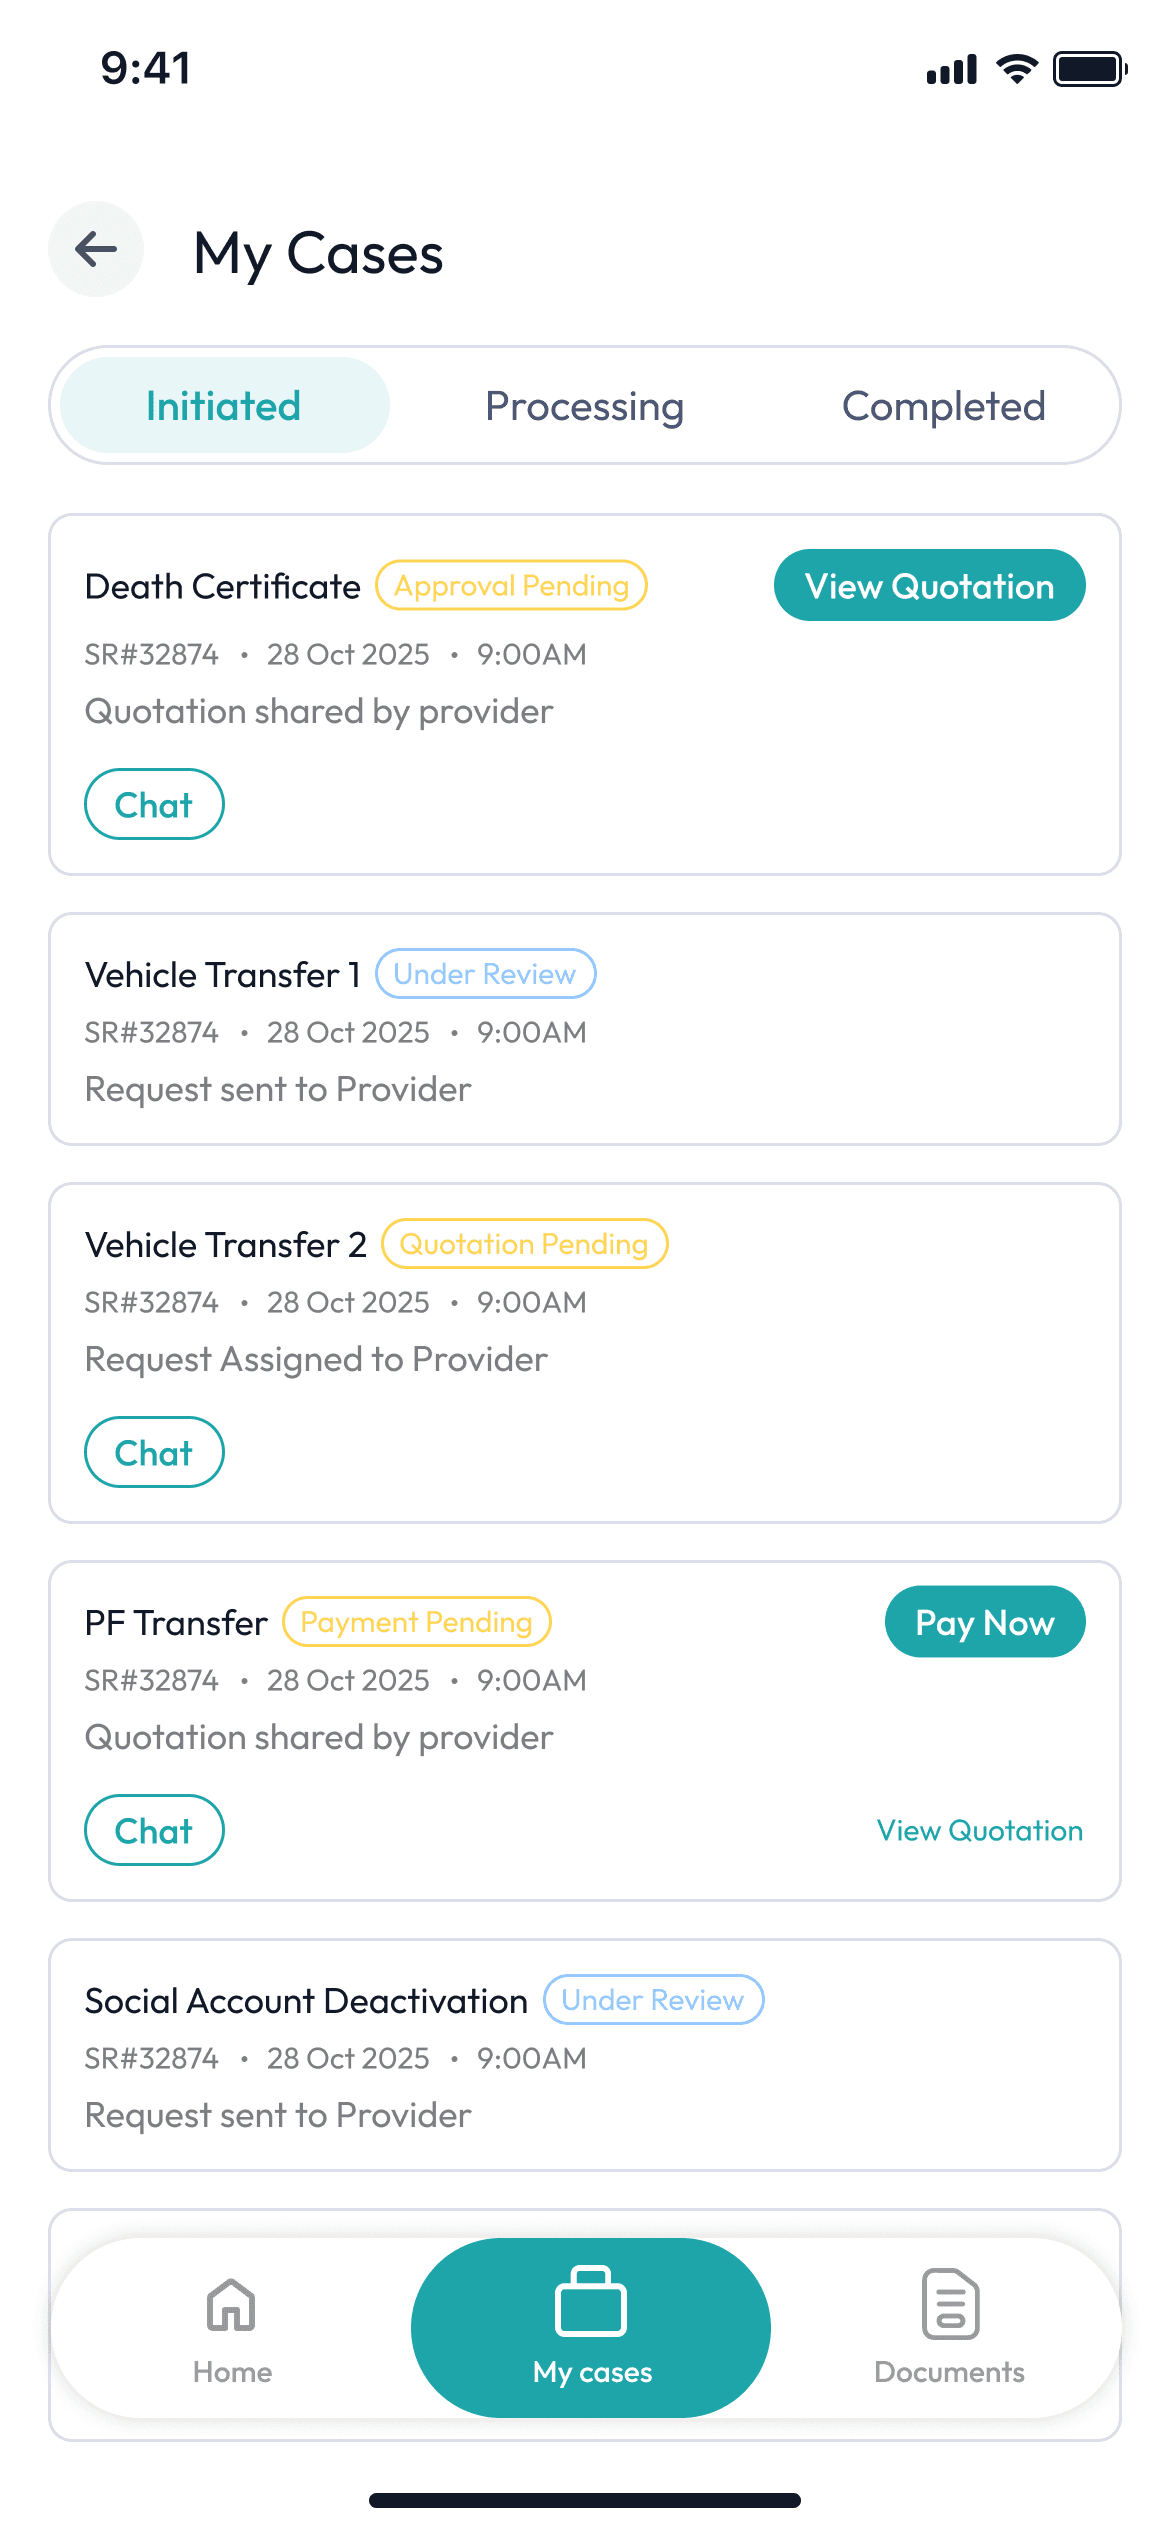Open Chat for PF Transfer case

pos(154,1830)
